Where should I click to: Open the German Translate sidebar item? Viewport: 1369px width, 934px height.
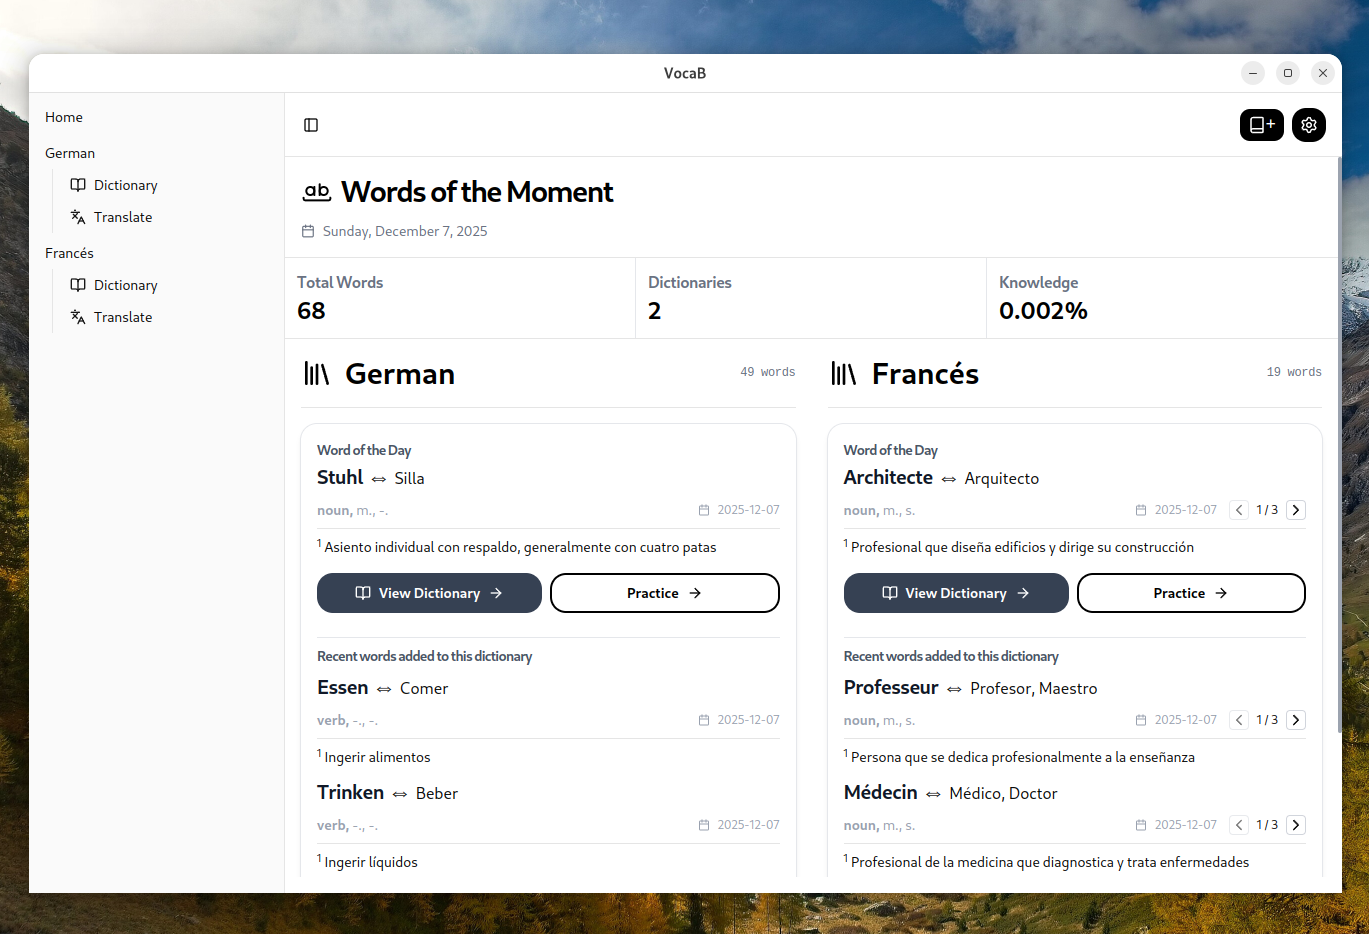point(123,217)
